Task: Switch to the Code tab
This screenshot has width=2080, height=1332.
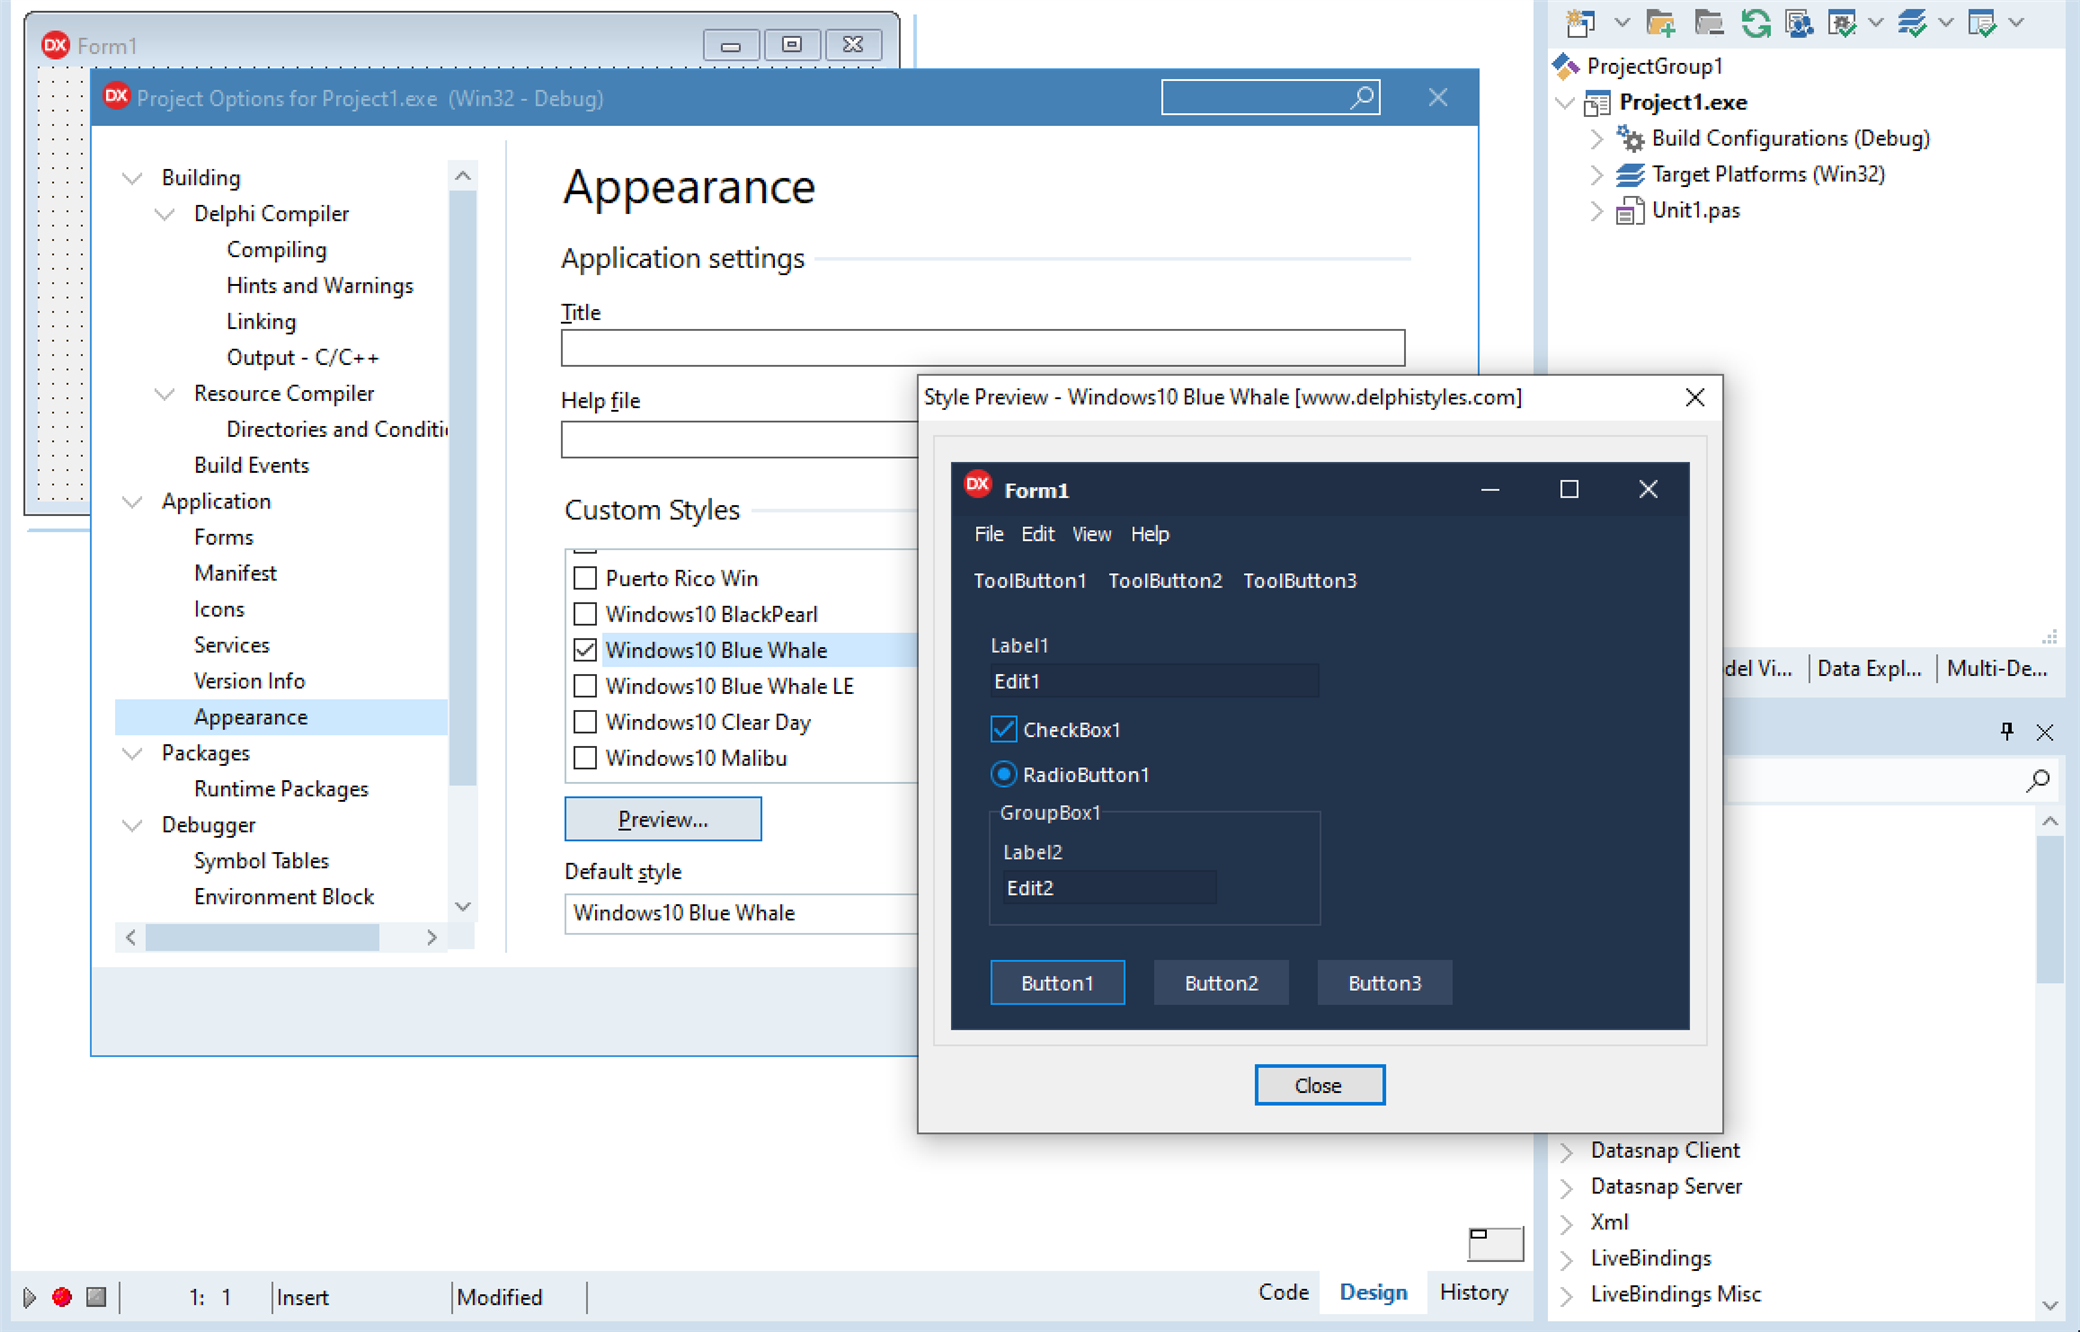Action: click(1283, 1292)
